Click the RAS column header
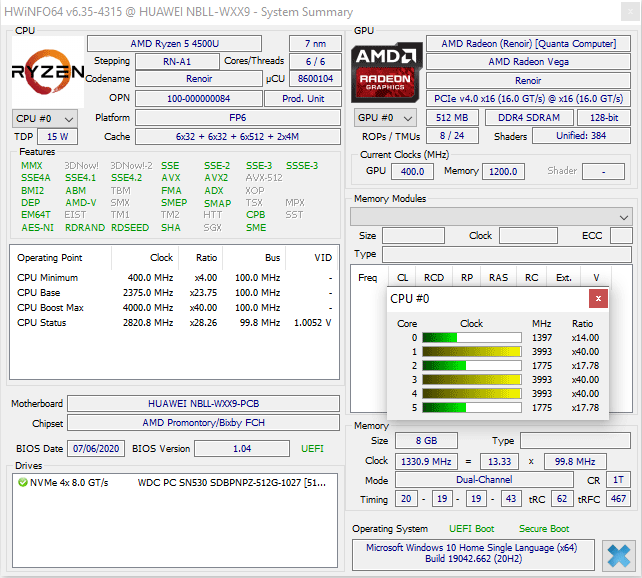642x578 pixels. (498, 278)
